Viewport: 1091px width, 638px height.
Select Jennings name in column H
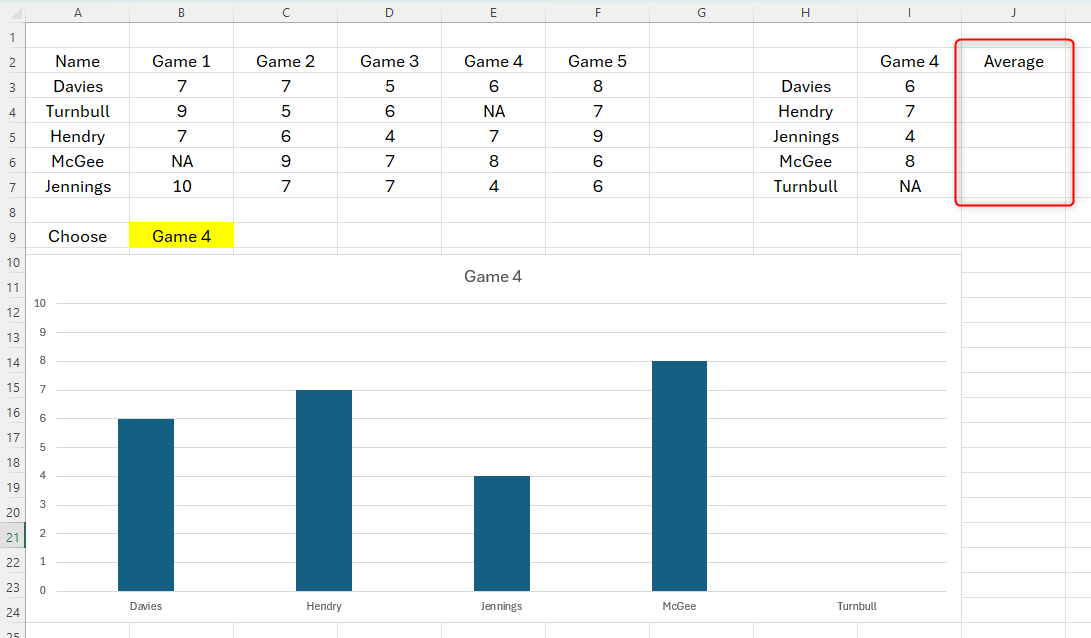click(x=806, y=136)
